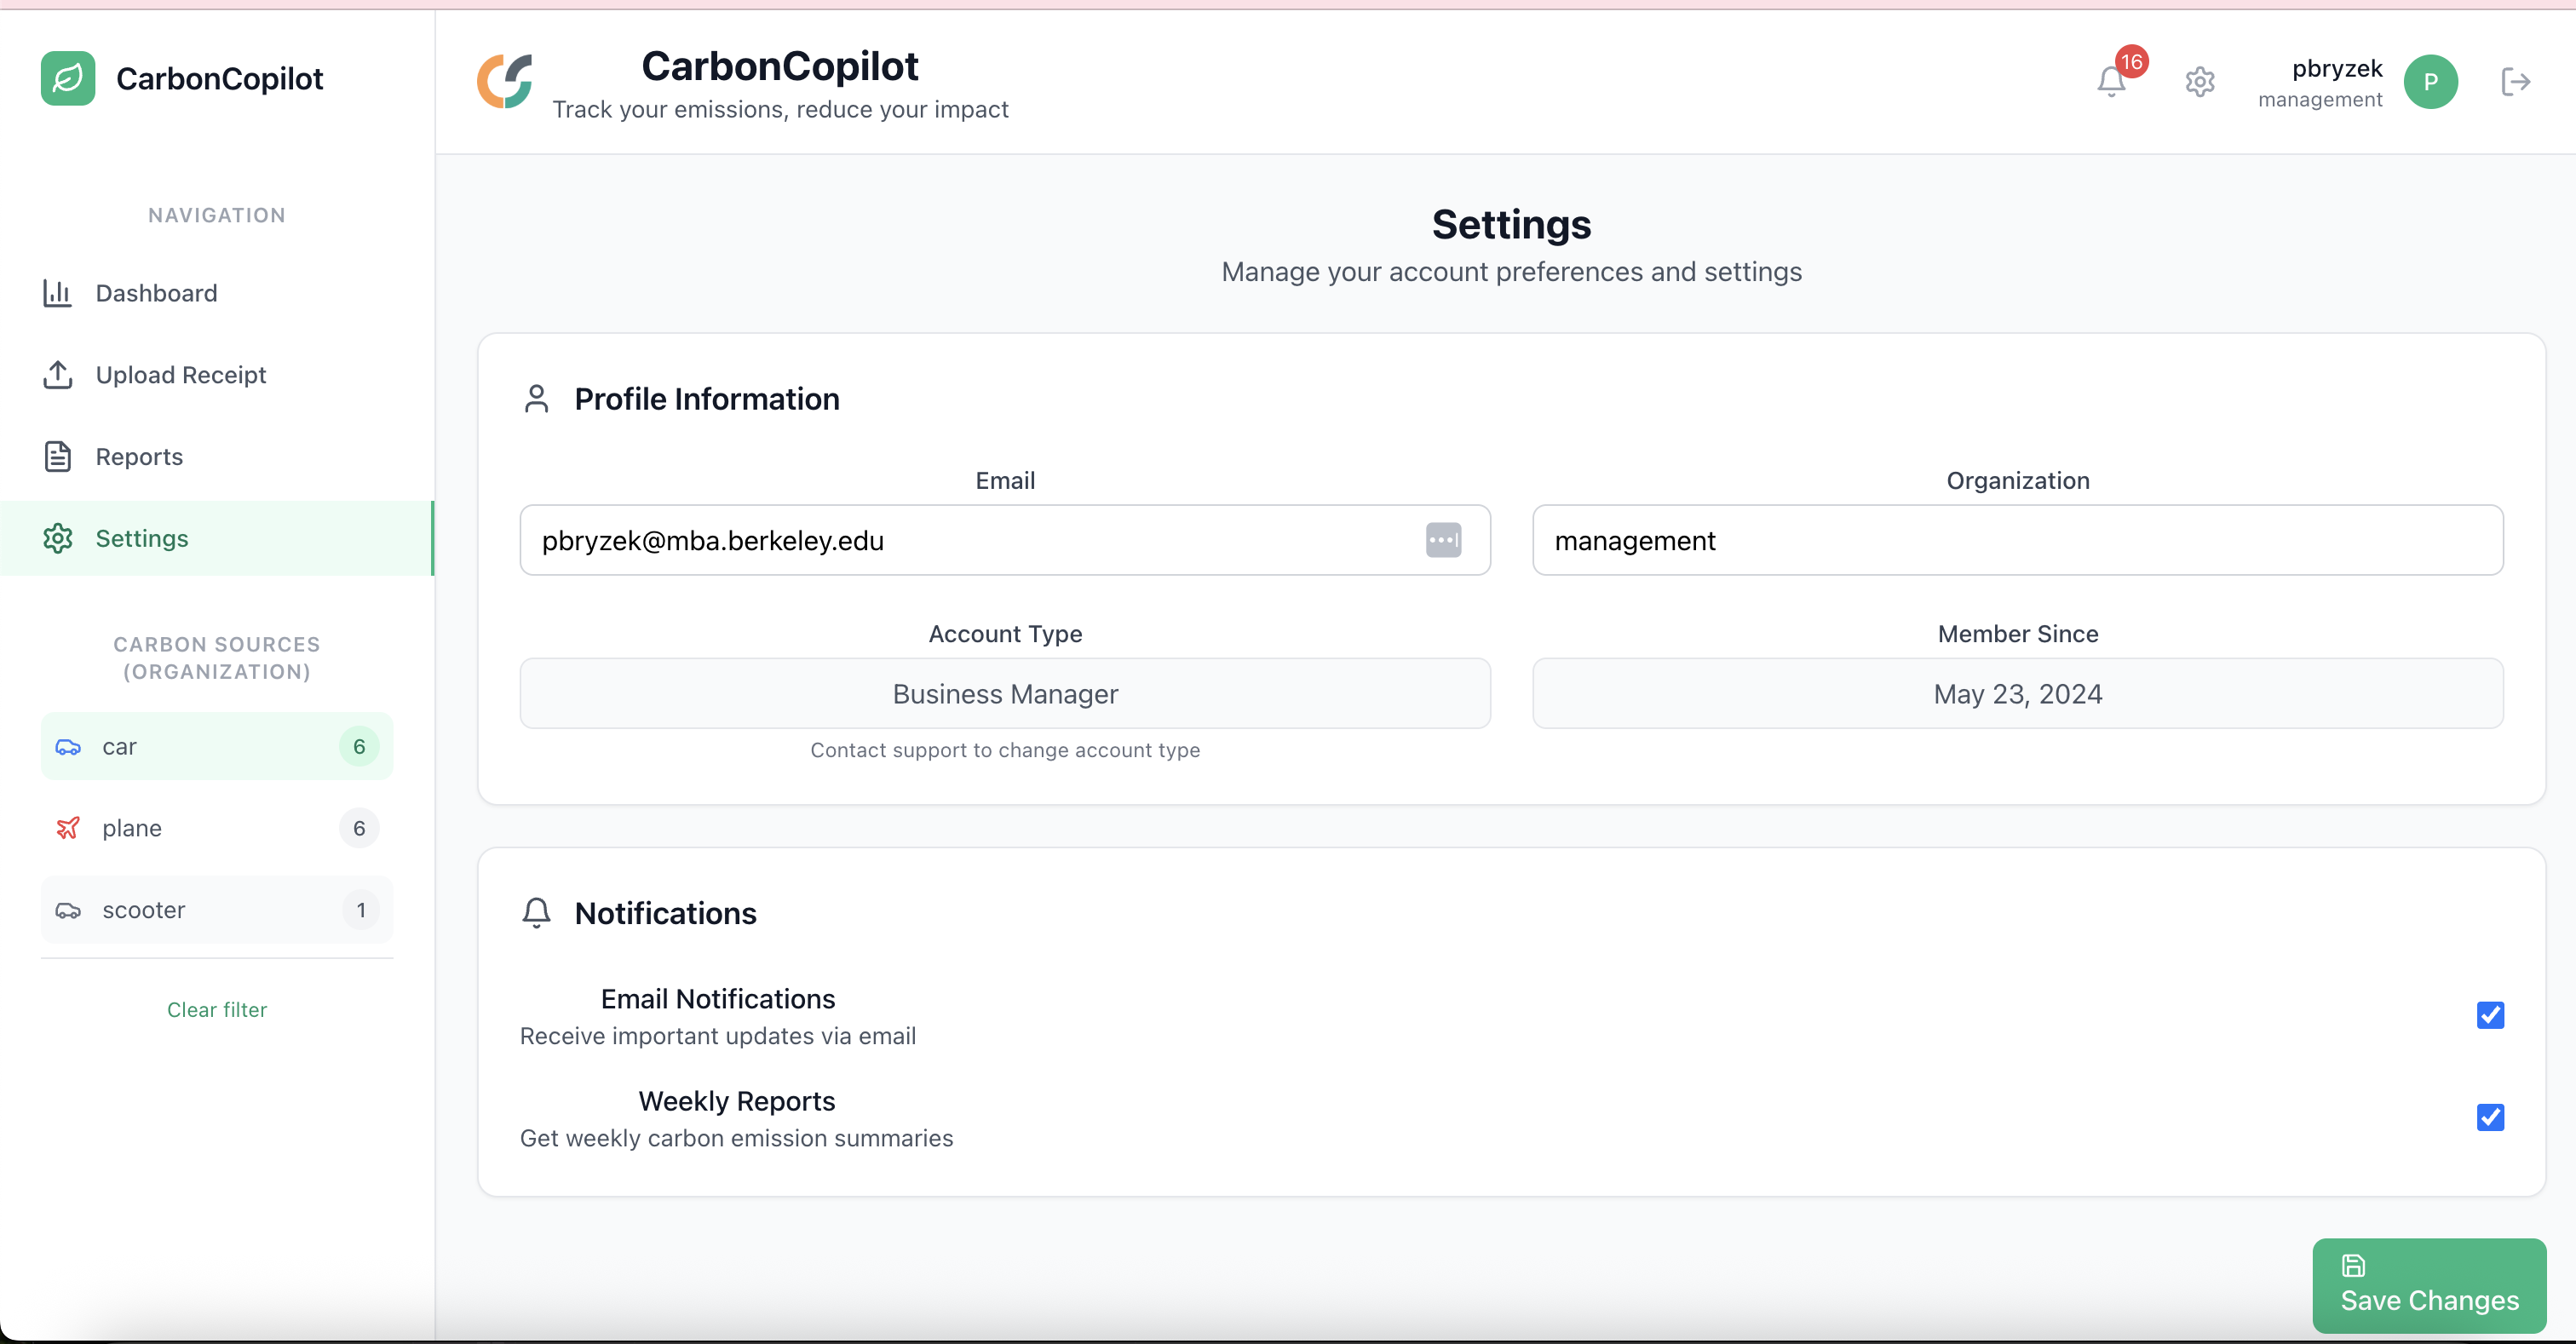The image size is (2576, 1344).
Task: Click the notifications bell with badge 16
Action: [x=2112, y=80]
